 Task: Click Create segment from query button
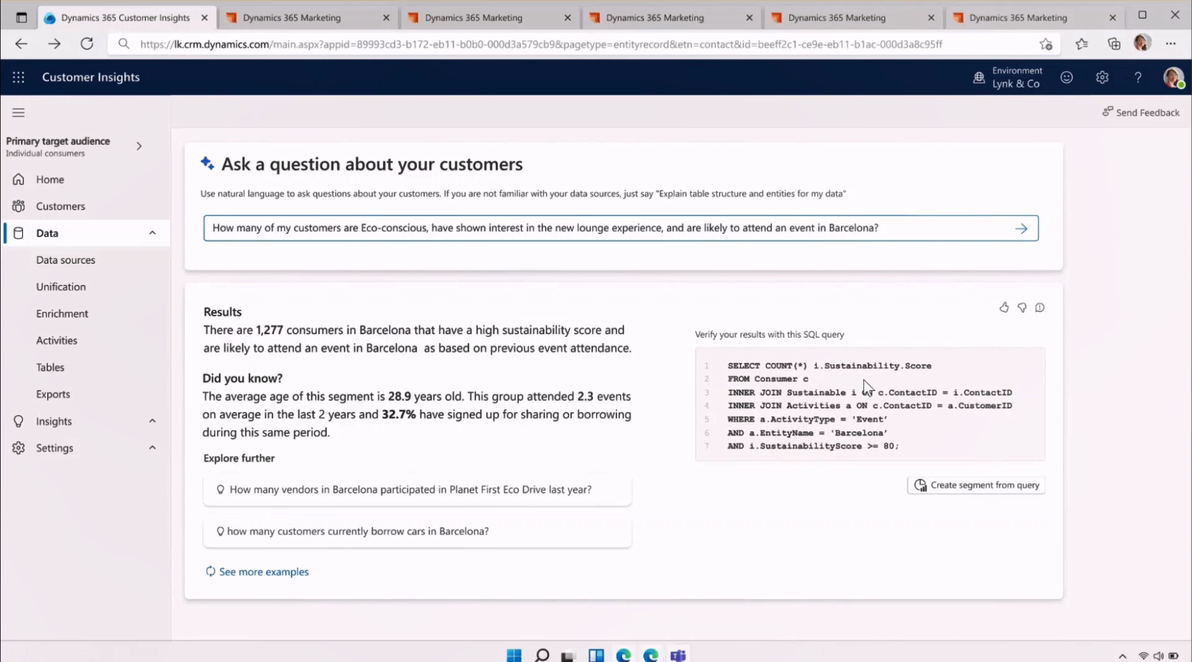point(976,485)
